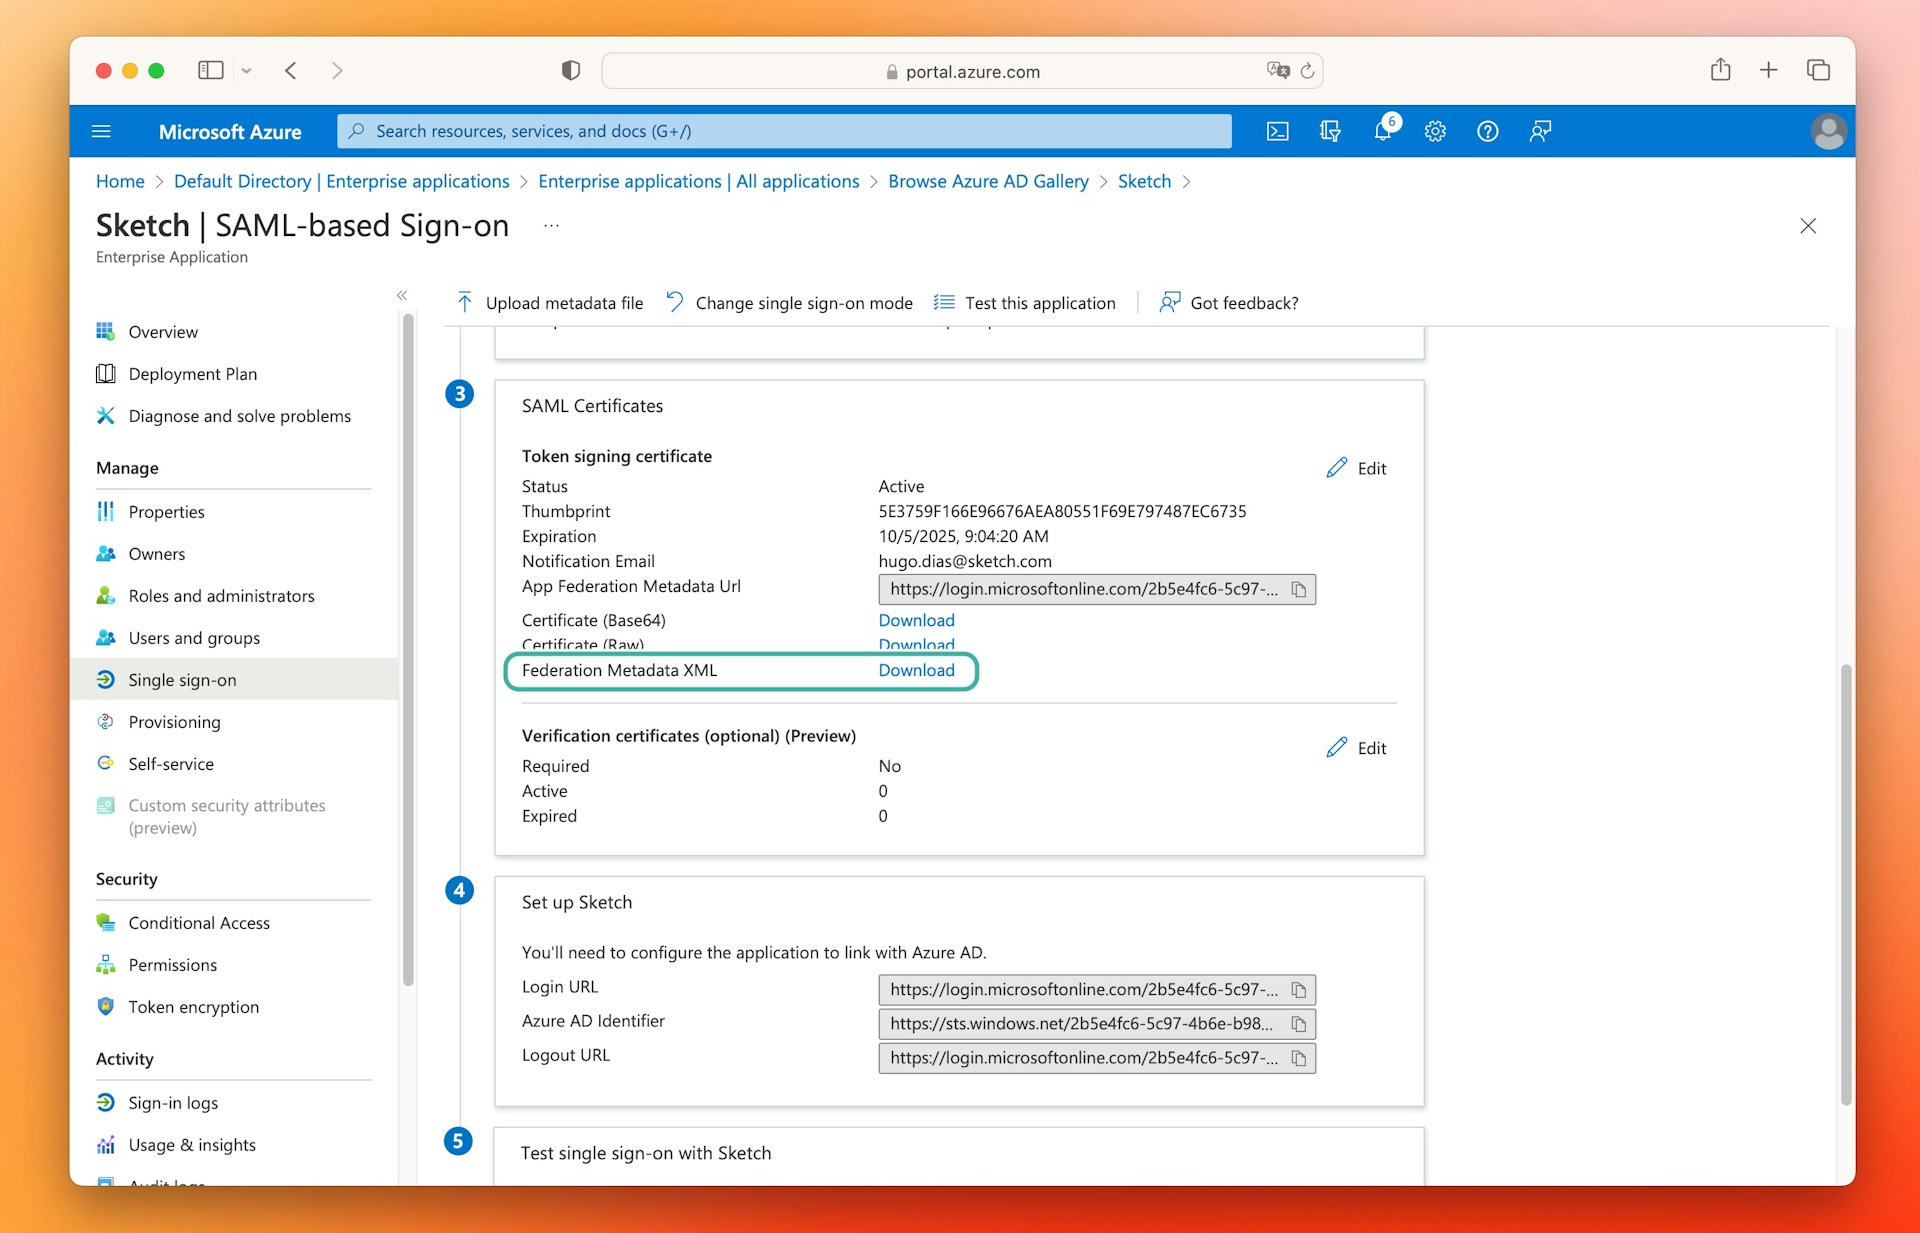Open a new Safari tab
Viewport: 1920px width, 1233px height.
(x=1769, y=70)
